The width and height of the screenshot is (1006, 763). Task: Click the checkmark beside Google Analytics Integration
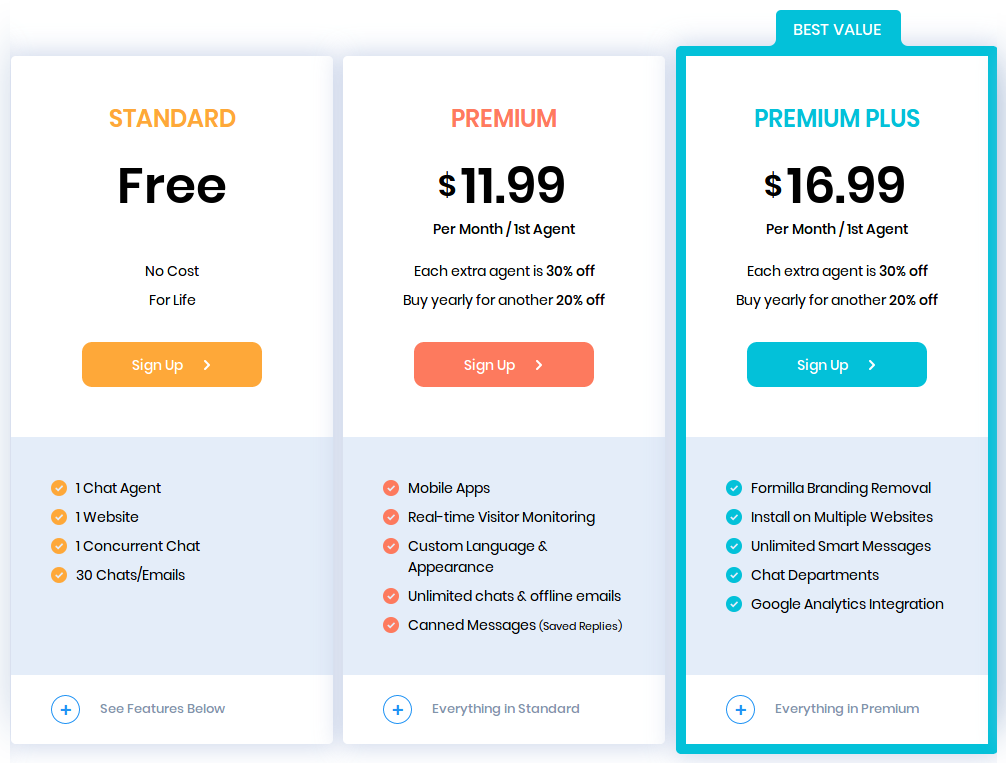733,604
